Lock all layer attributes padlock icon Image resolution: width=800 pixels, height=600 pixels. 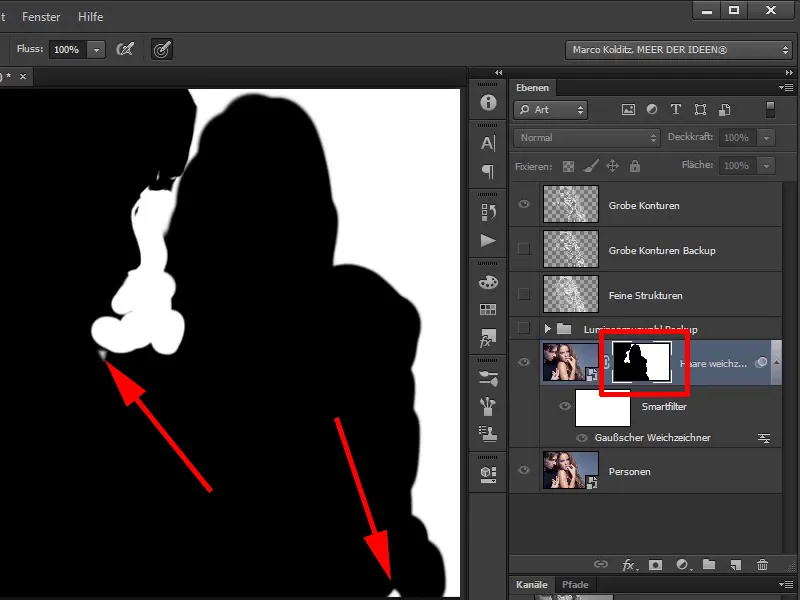click(635, 166)
